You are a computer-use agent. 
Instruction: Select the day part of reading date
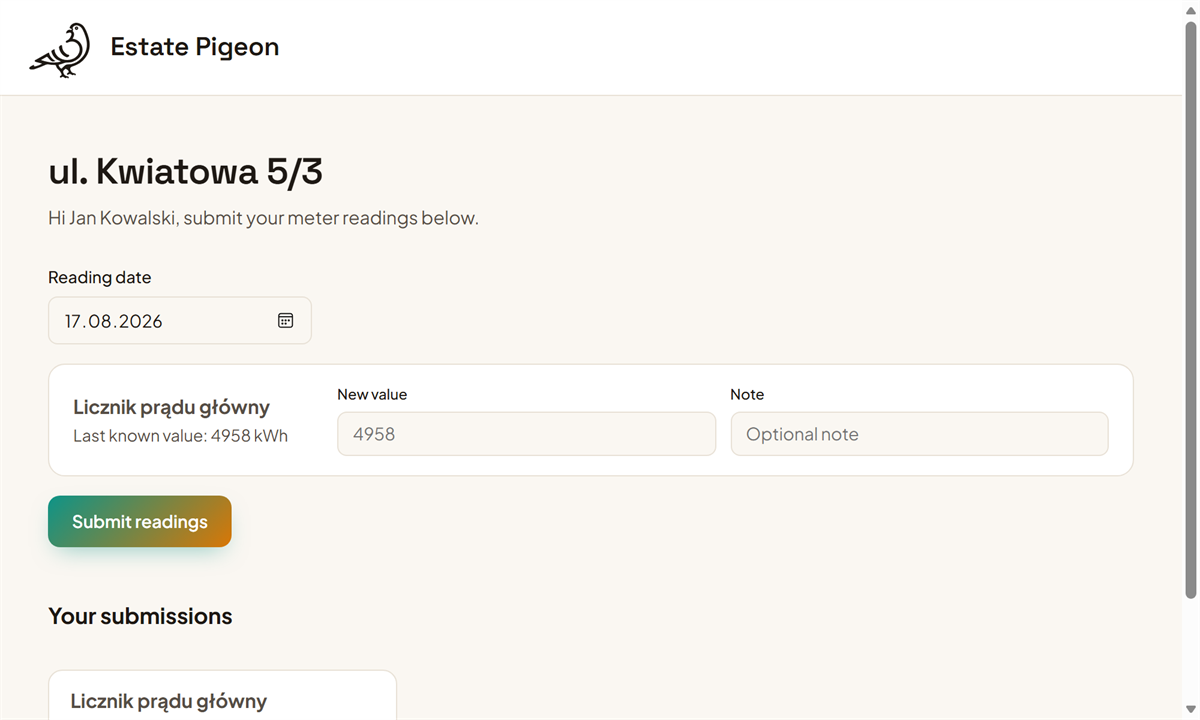(74, 321)
